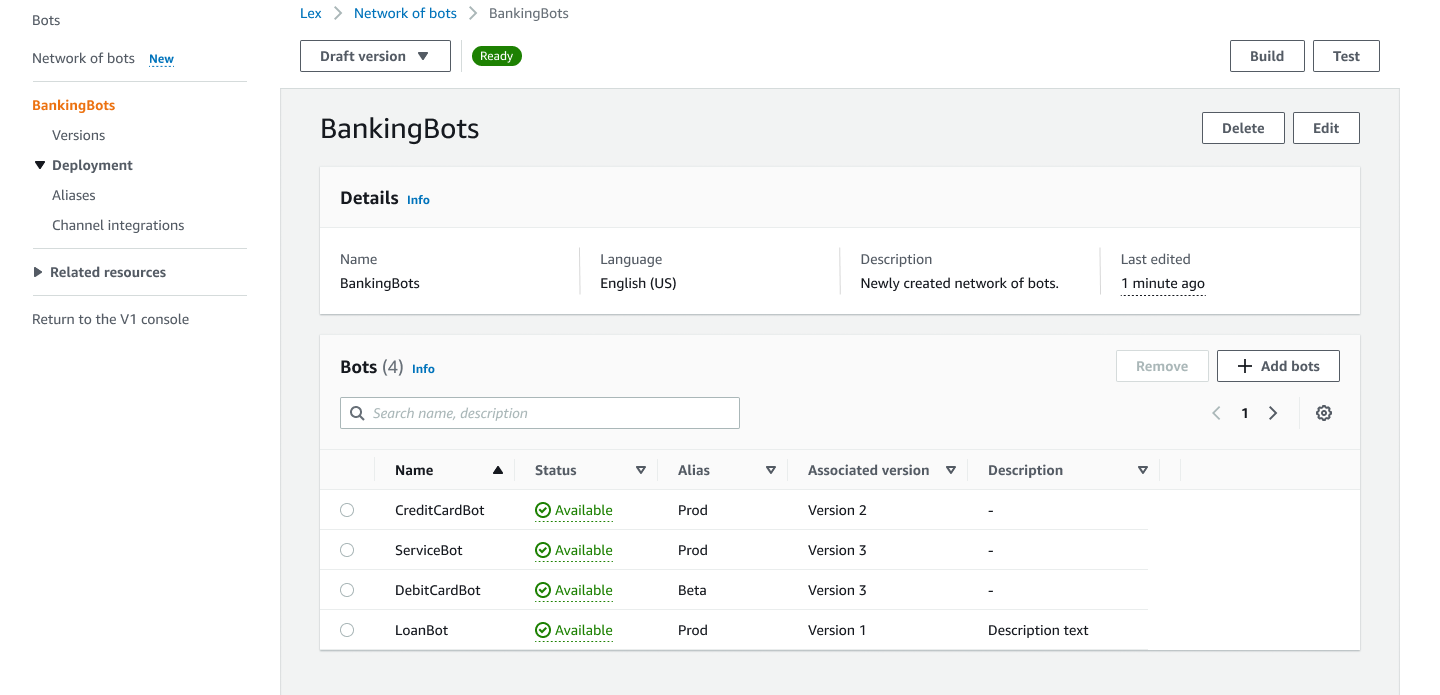1440x695 pixels.
Task: Click the Associated version sort arrow
Action: click(x=951, y=470)
